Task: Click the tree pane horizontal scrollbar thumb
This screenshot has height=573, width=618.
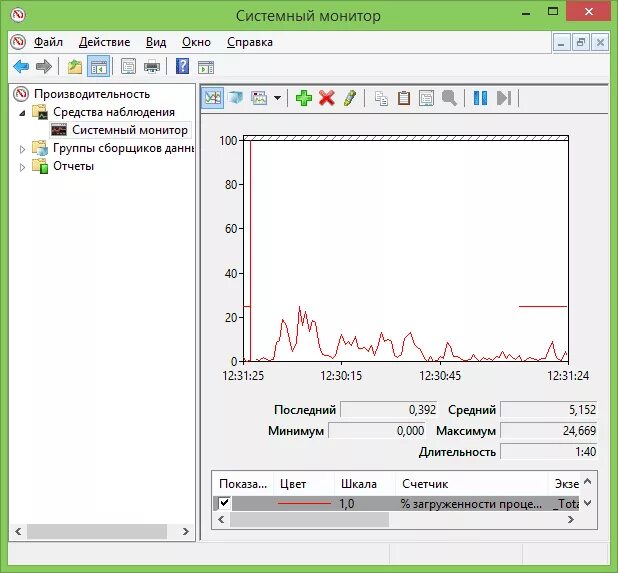Action: (97, 531)
